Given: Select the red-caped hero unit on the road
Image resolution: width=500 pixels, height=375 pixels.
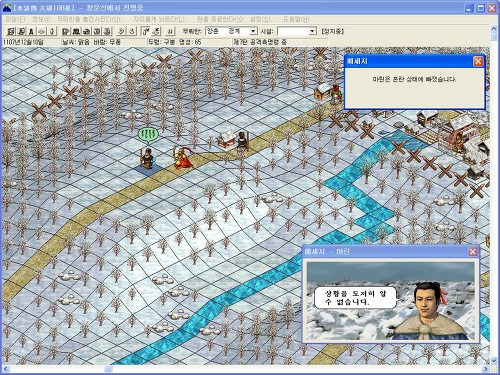Looking at the screenshot, I should (x=182, y=158).
